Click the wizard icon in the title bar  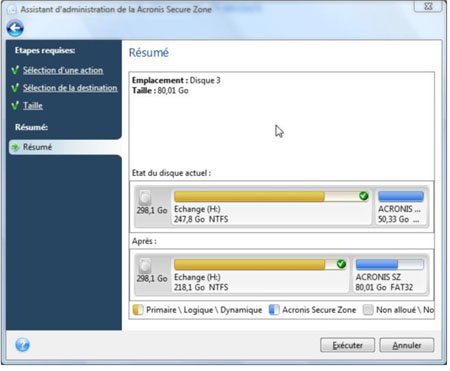pyautogui.click(x=12, y=9)
